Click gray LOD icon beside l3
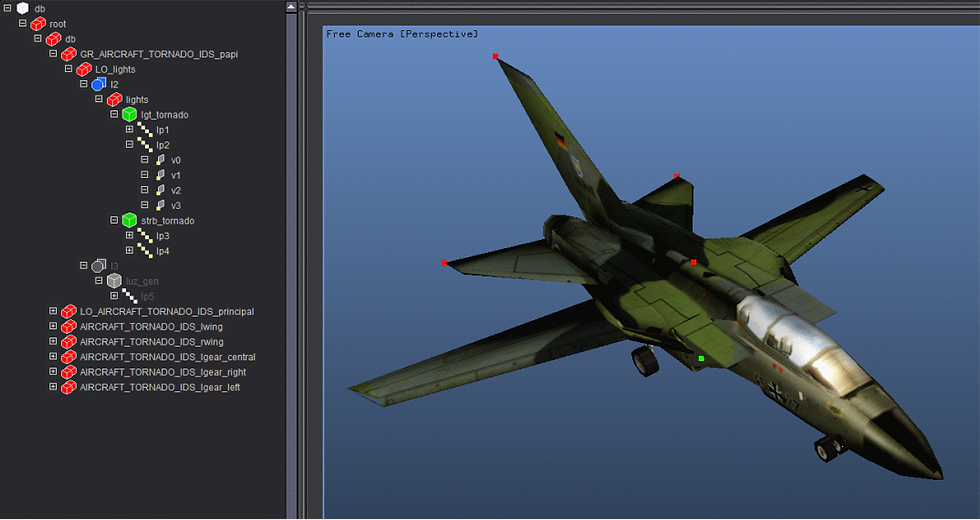 click(x=99, y=266)
